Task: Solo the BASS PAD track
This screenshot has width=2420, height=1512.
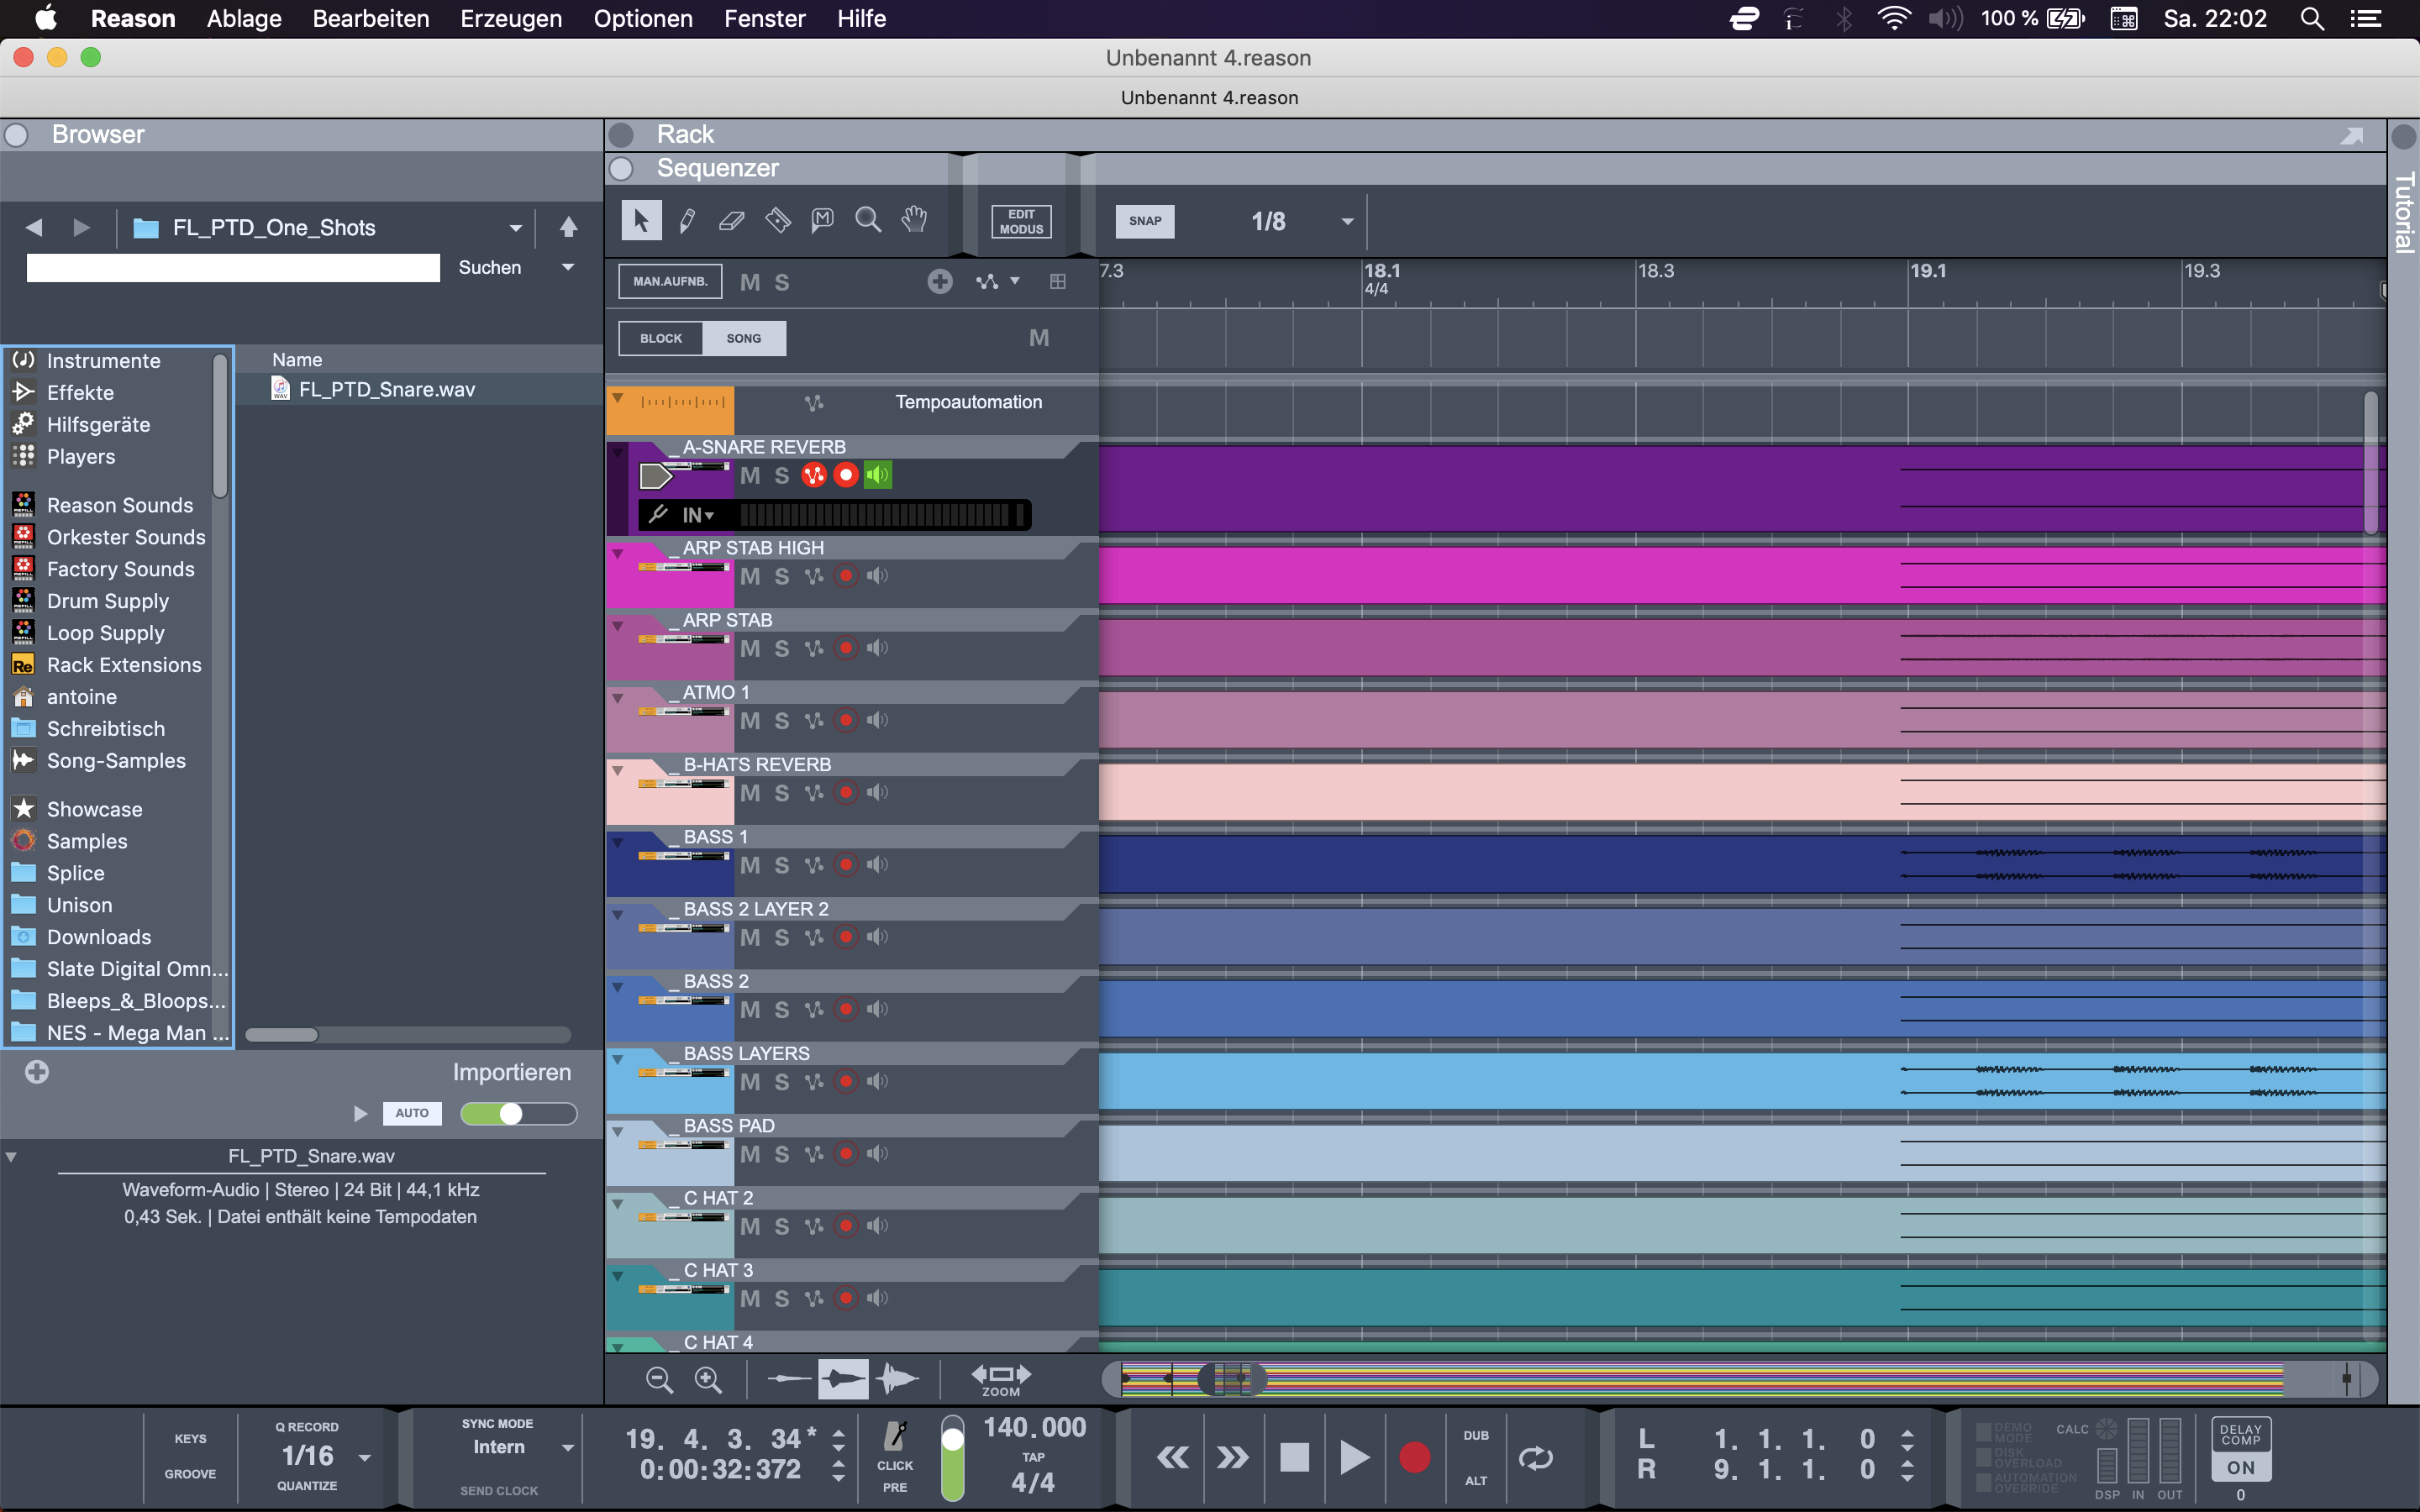Action: coord(782,1154)
